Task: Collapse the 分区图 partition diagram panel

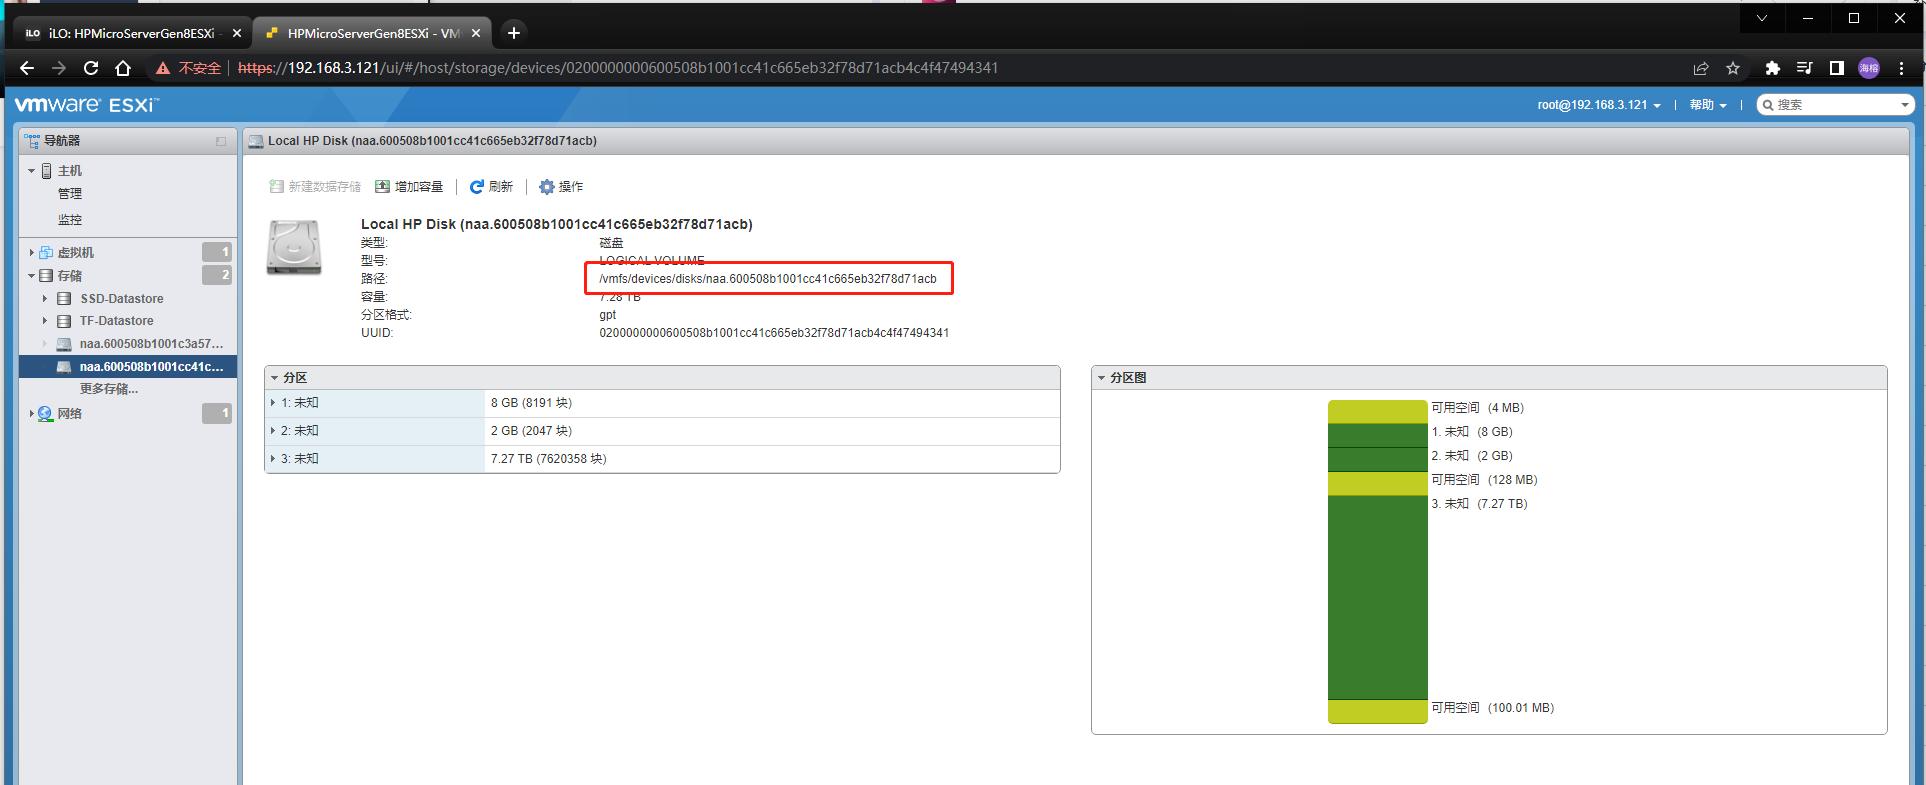Action: [x=1102, y=378]
